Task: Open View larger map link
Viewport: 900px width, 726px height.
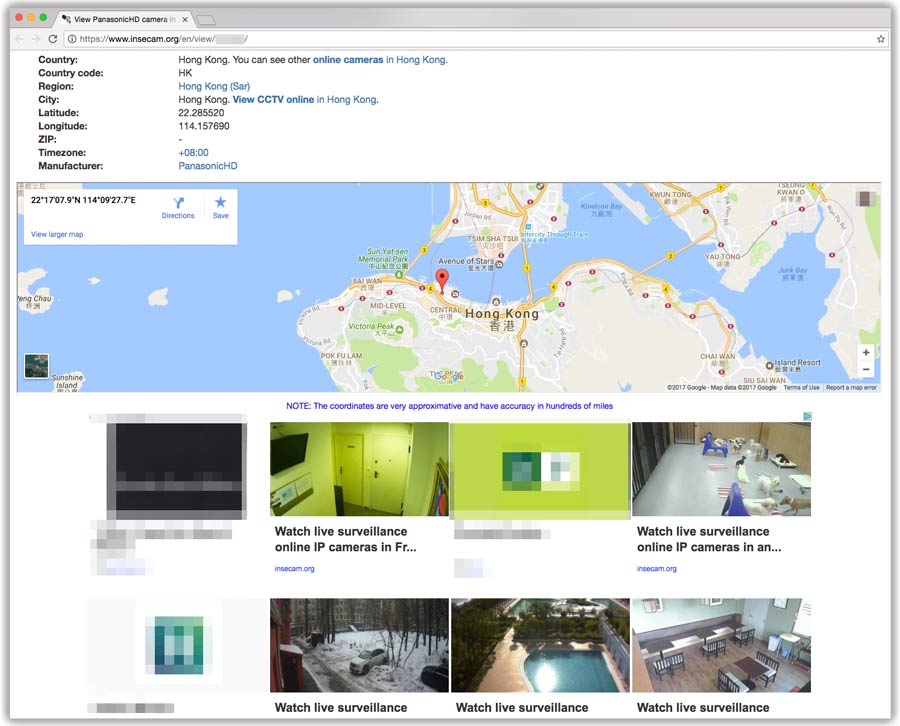Action: [57, 234]
